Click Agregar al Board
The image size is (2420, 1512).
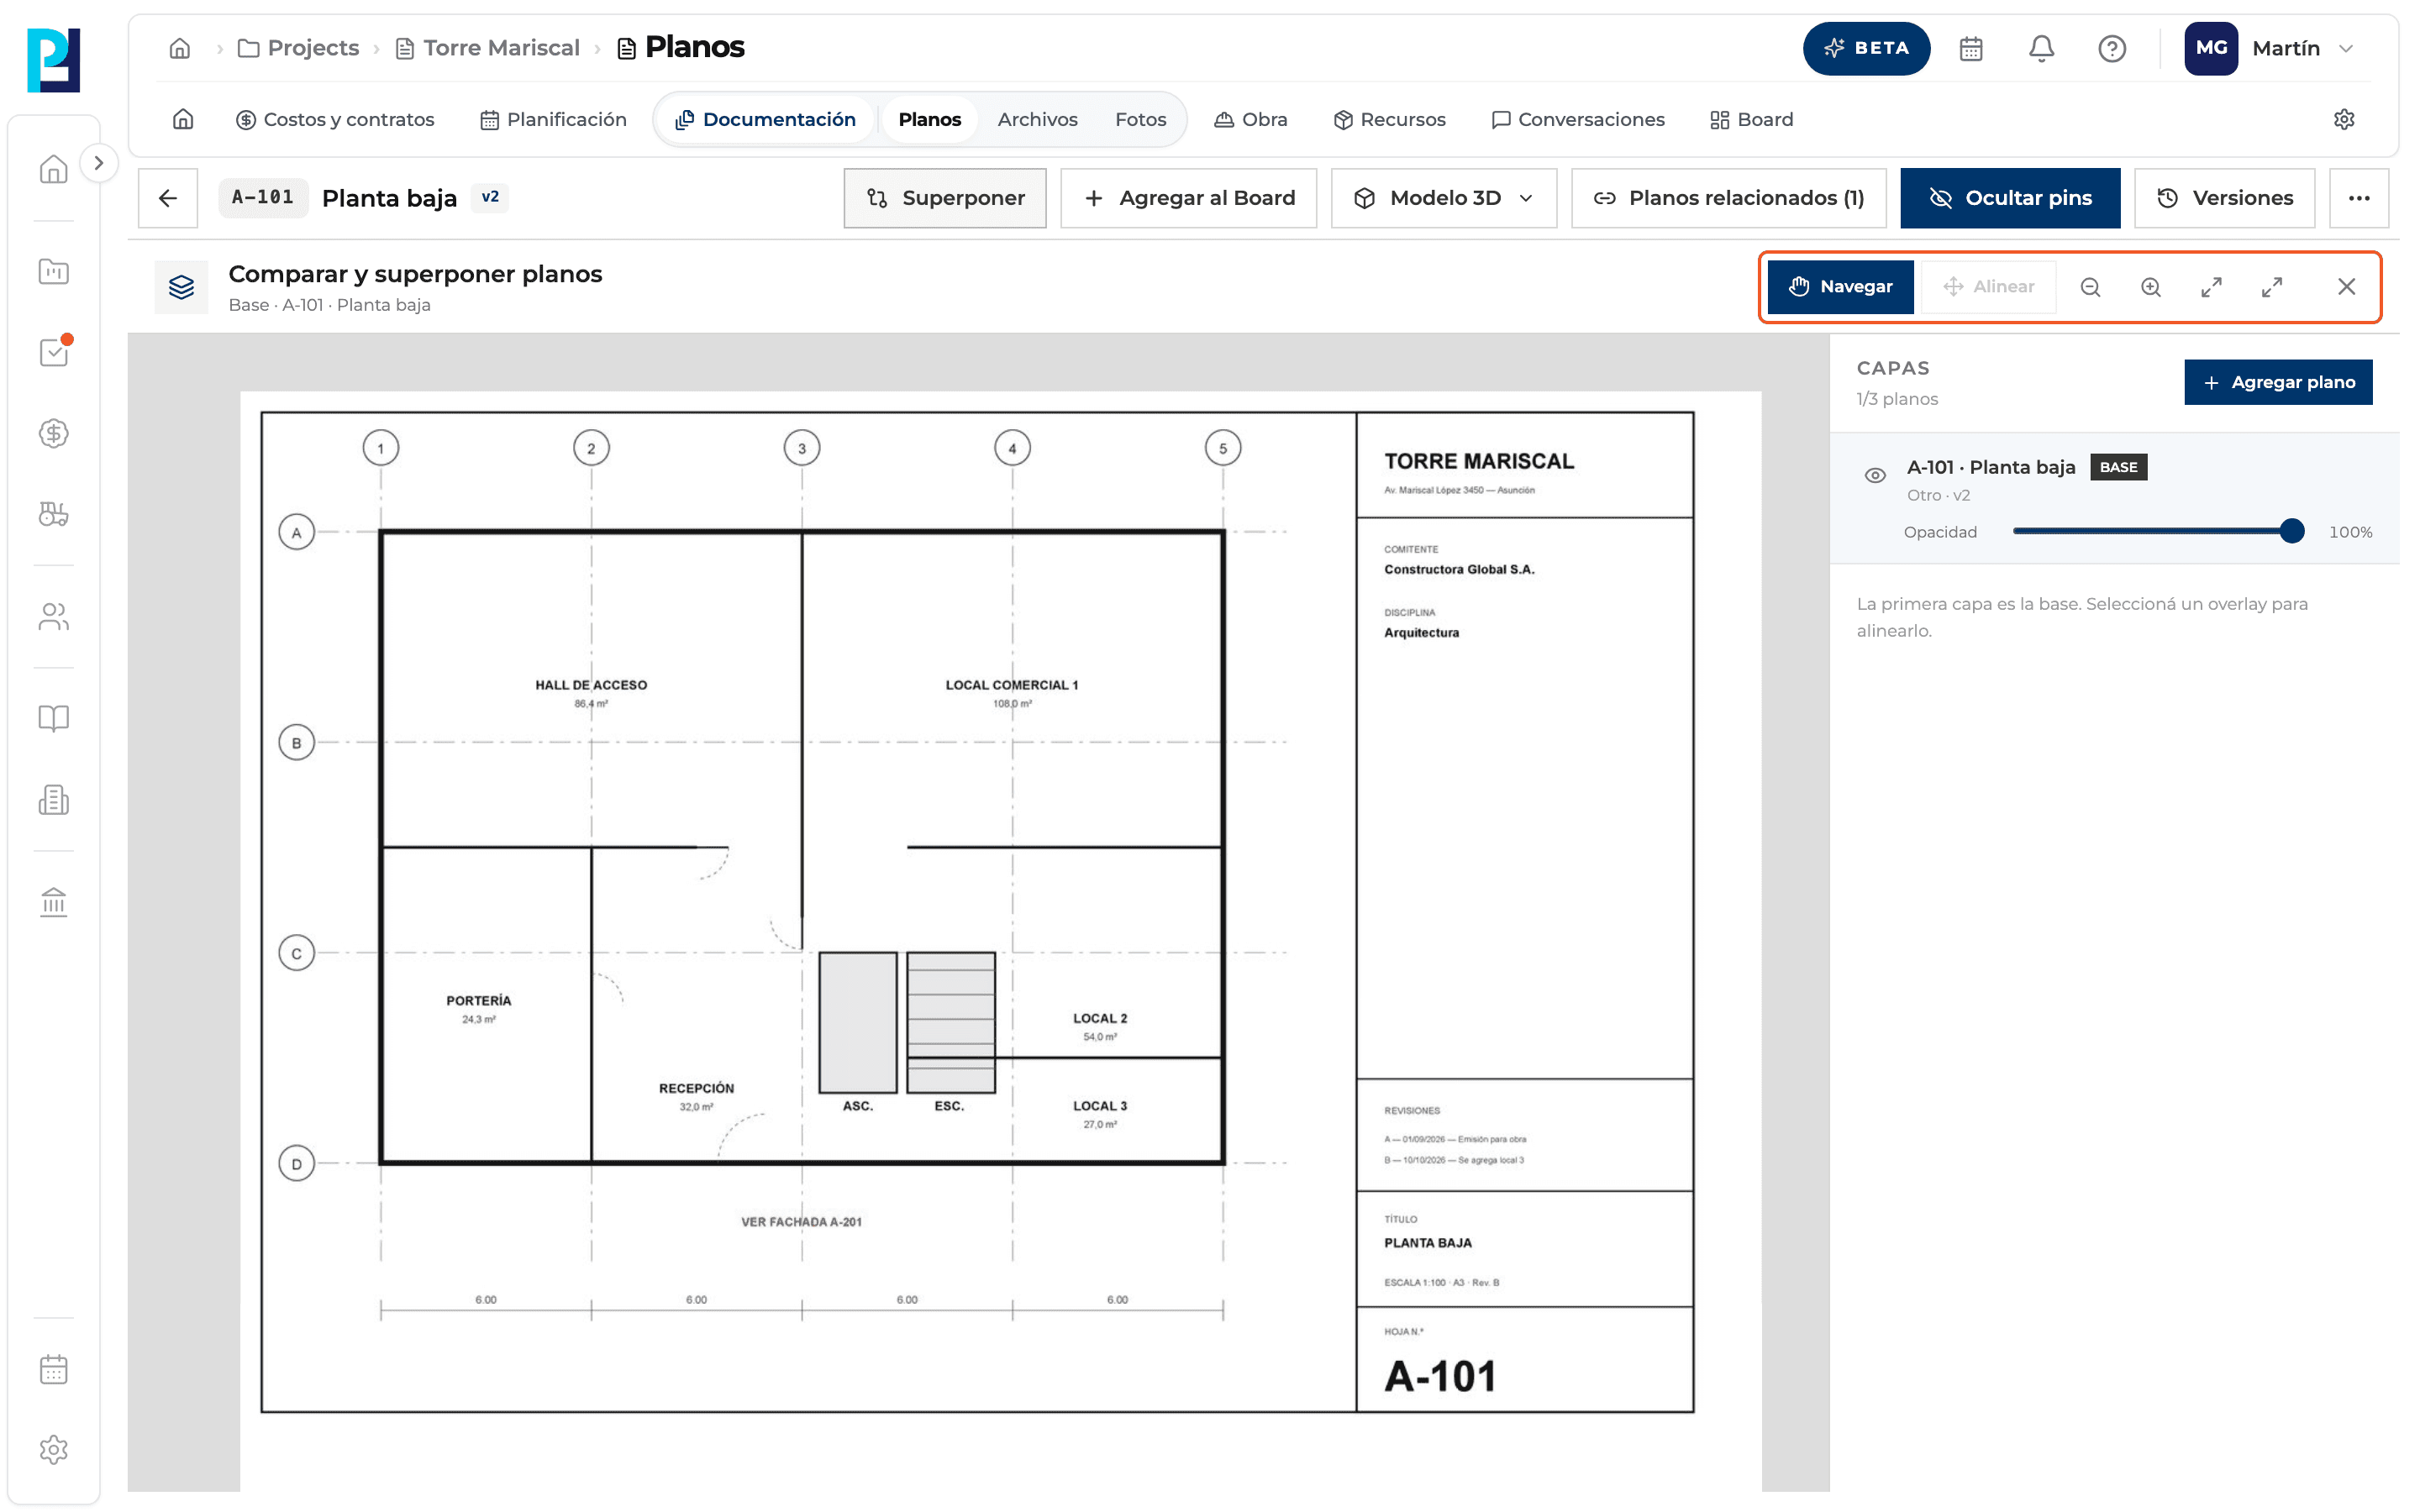(x=1189, y=198)
